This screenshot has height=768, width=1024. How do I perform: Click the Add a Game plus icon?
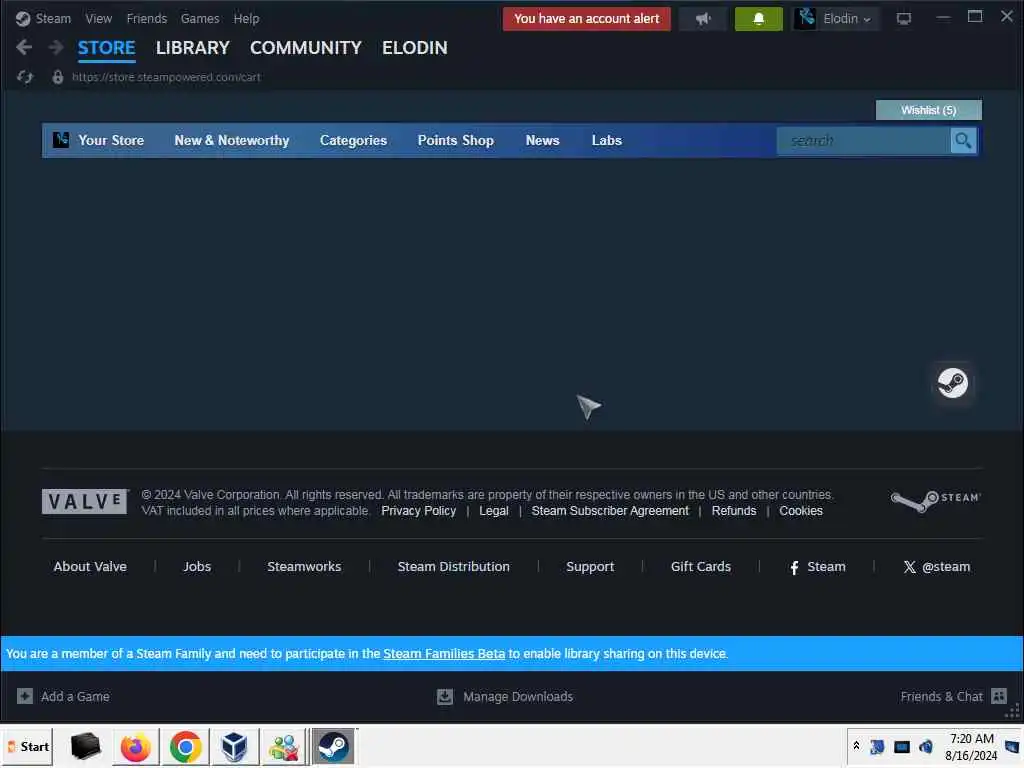(25, 696)
